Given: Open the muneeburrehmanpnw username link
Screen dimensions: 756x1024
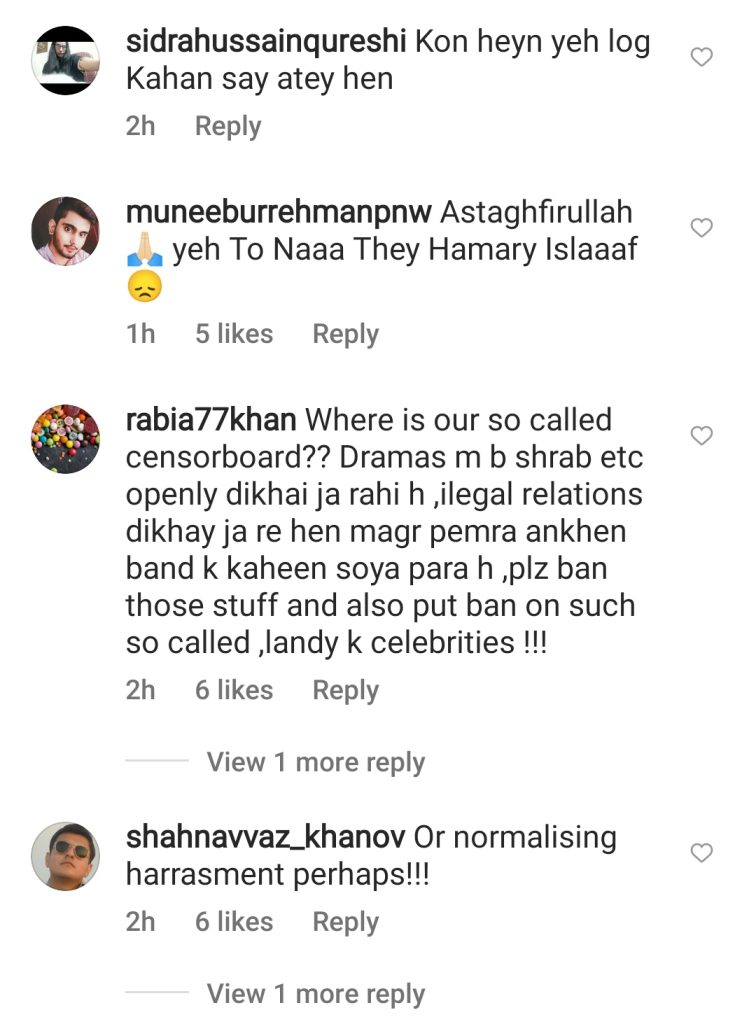Looking at the screenshot, I should tap(279, 213).
